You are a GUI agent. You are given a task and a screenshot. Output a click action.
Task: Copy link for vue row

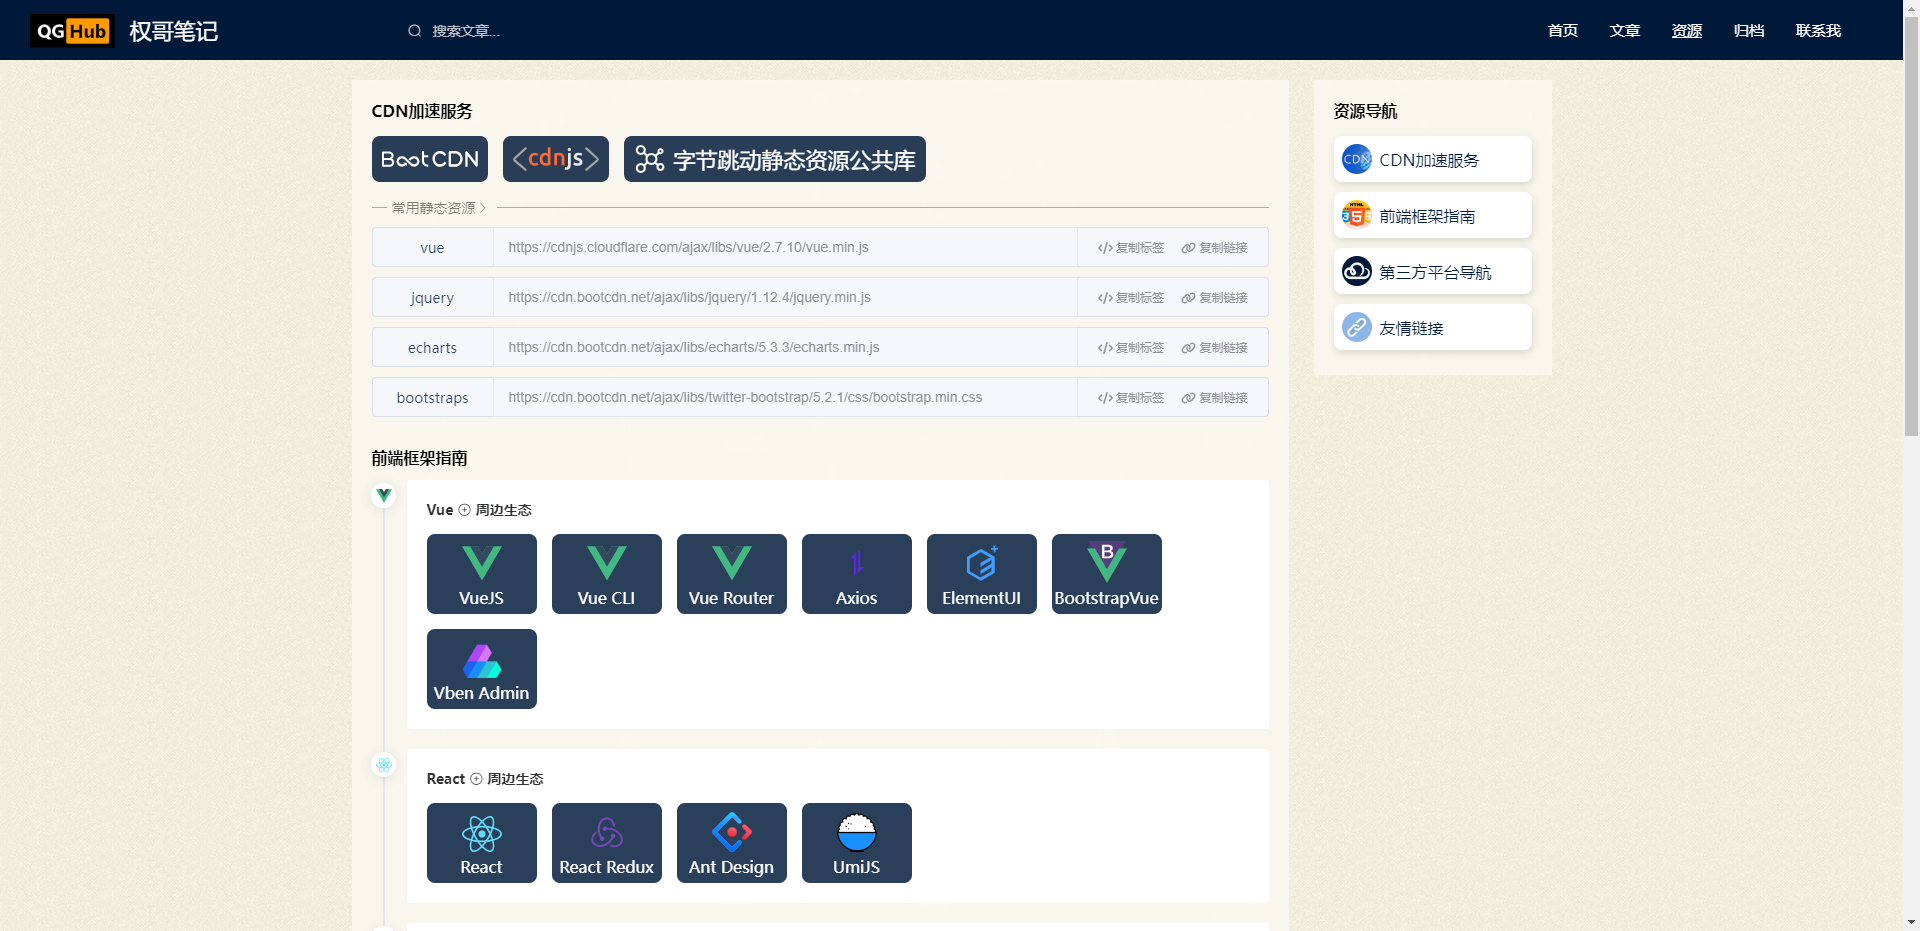pyautogui.click(x=1215, y=248)
